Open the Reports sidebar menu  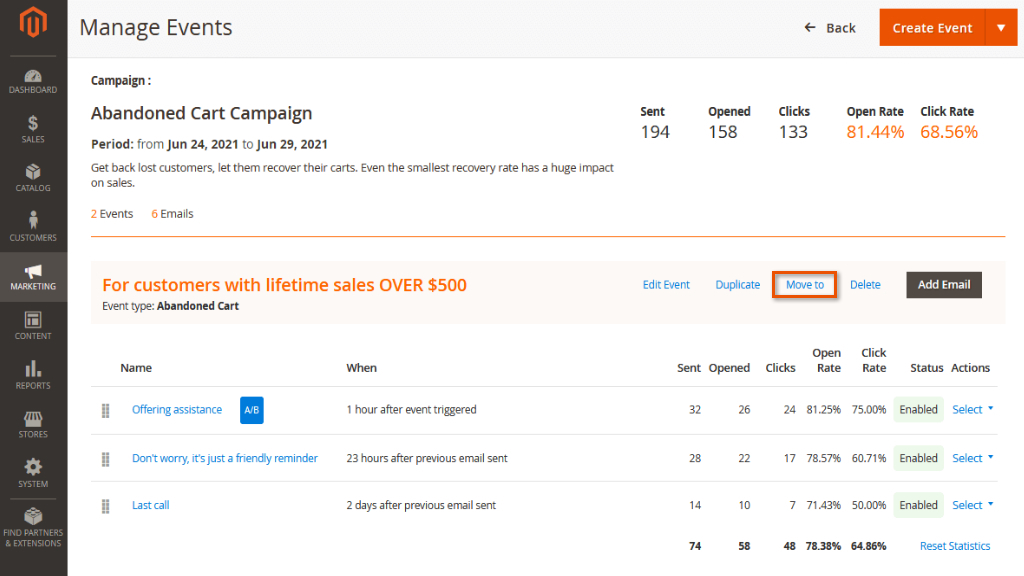point(33,375)
